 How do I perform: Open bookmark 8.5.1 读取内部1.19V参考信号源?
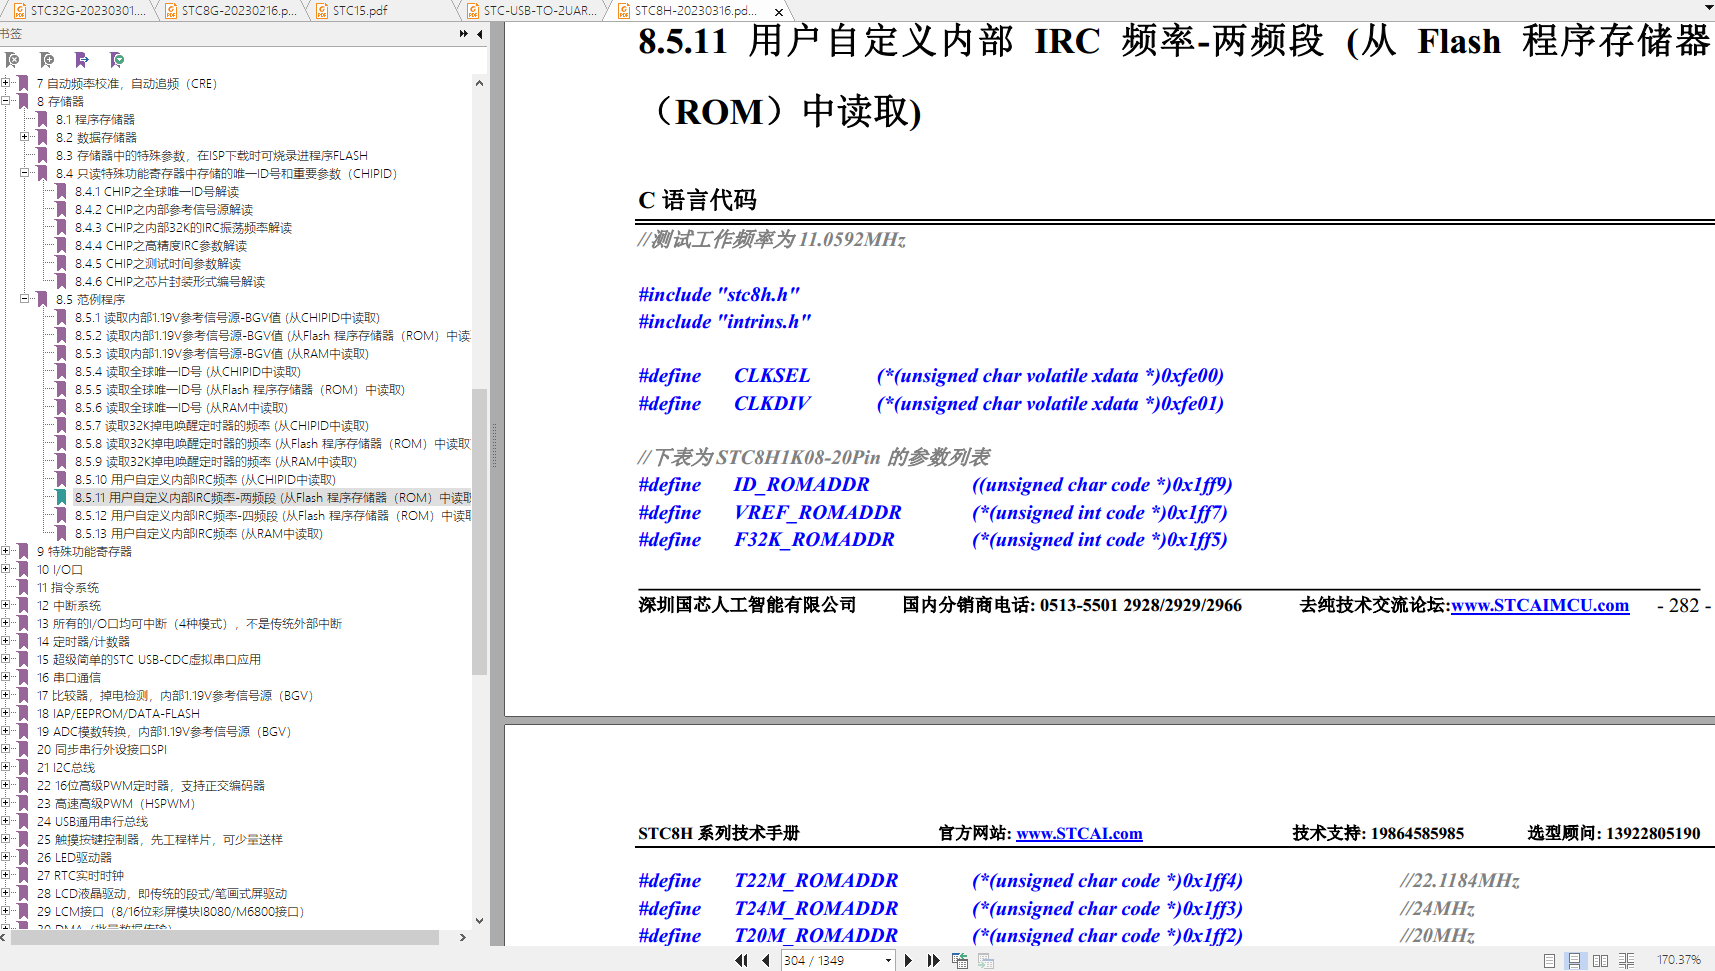[x=227, y=317]
